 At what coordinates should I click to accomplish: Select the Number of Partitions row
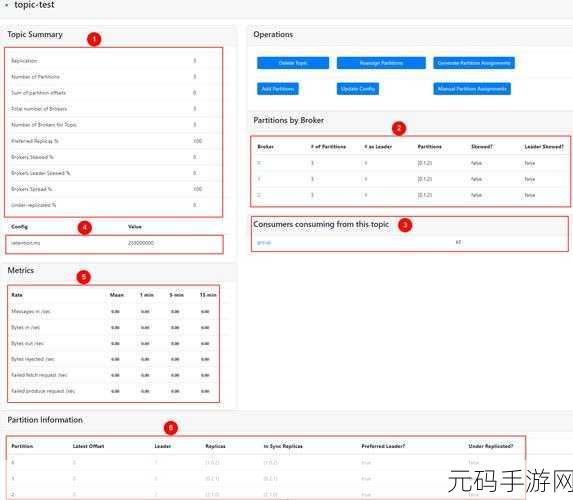click(x=113, y=77)
